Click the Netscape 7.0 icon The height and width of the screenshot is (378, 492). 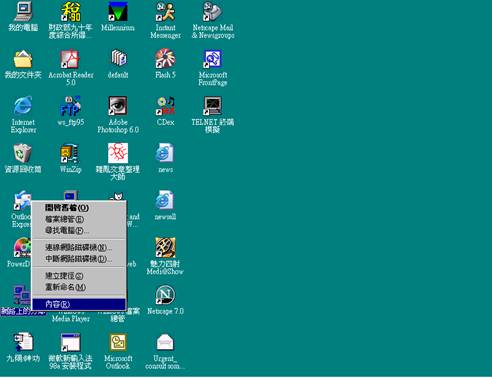pyautogui.click(x=165, y=295)
